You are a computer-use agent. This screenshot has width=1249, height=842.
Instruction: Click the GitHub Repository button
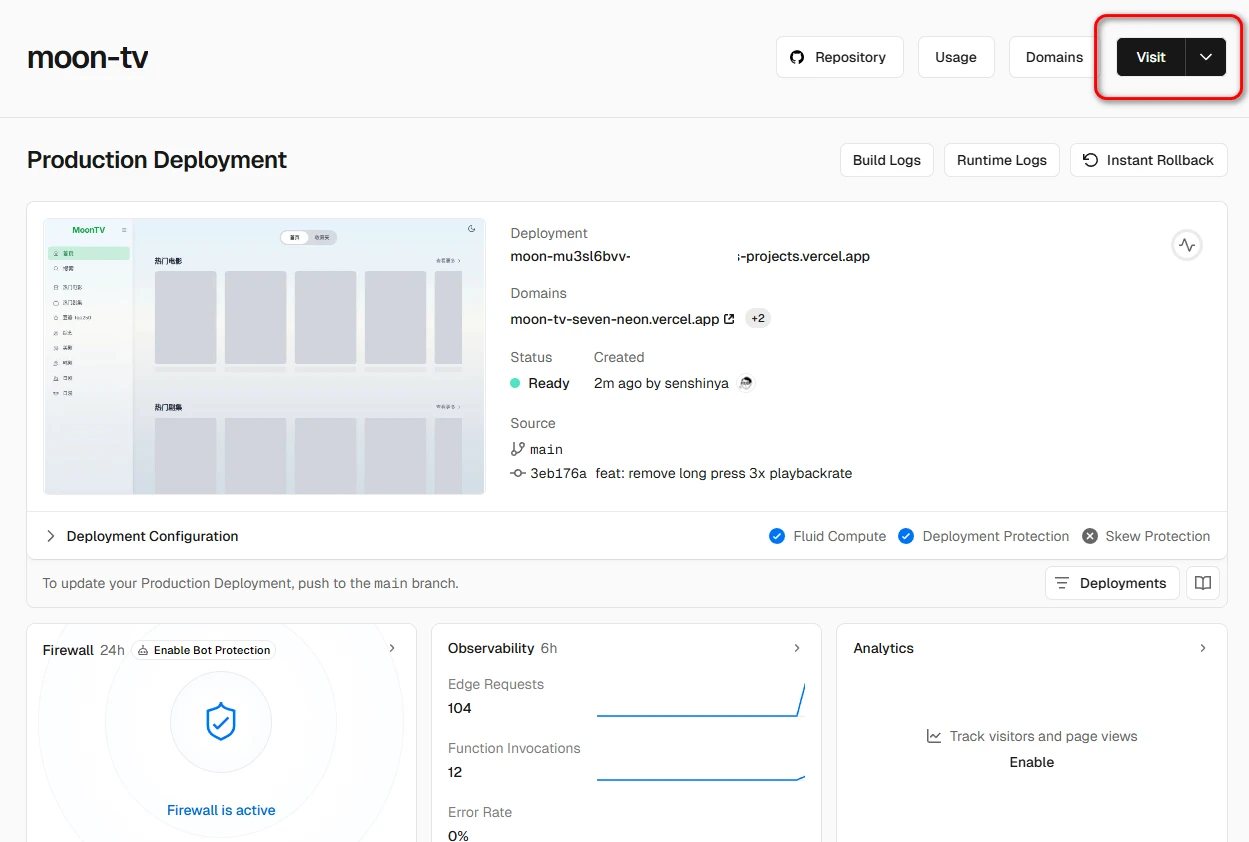[x=839, y=57]
